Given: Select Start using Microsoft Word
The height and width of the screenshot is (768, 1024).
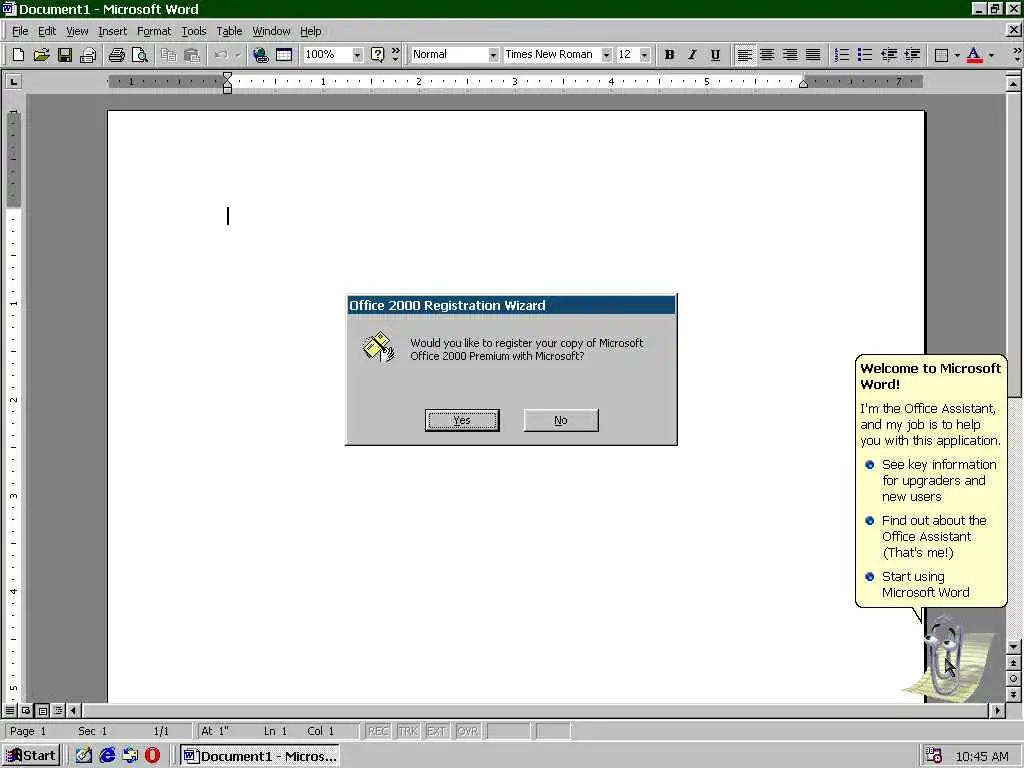Looking at the screenshot, I should tap(925, 584).
